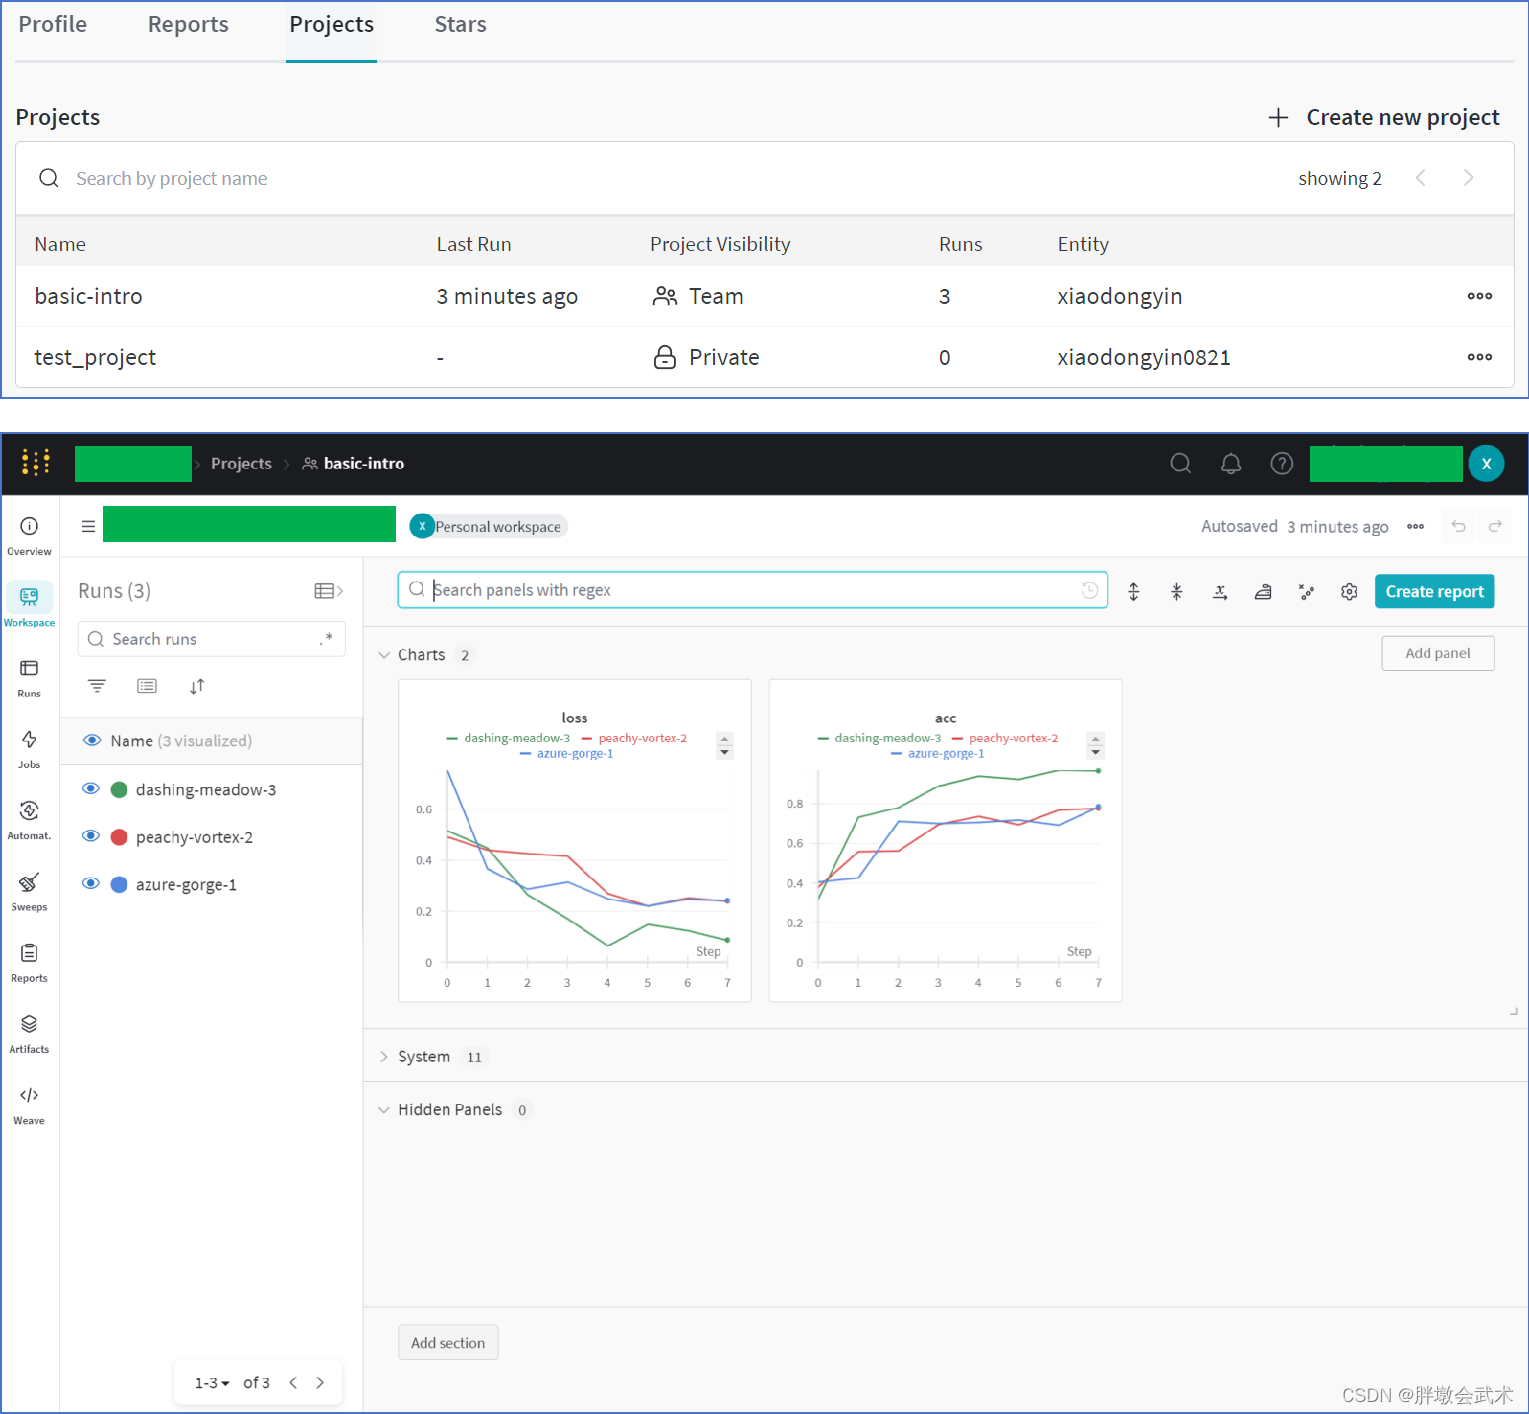Click Search panels with regex field

[x=752, y=590]
